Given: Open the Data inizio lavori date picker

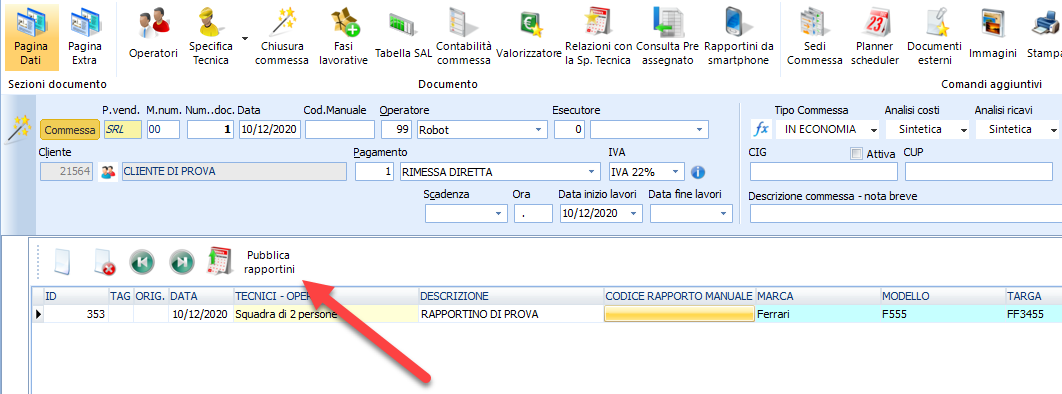Looking at the screenshot, I should tap(633, 213).
